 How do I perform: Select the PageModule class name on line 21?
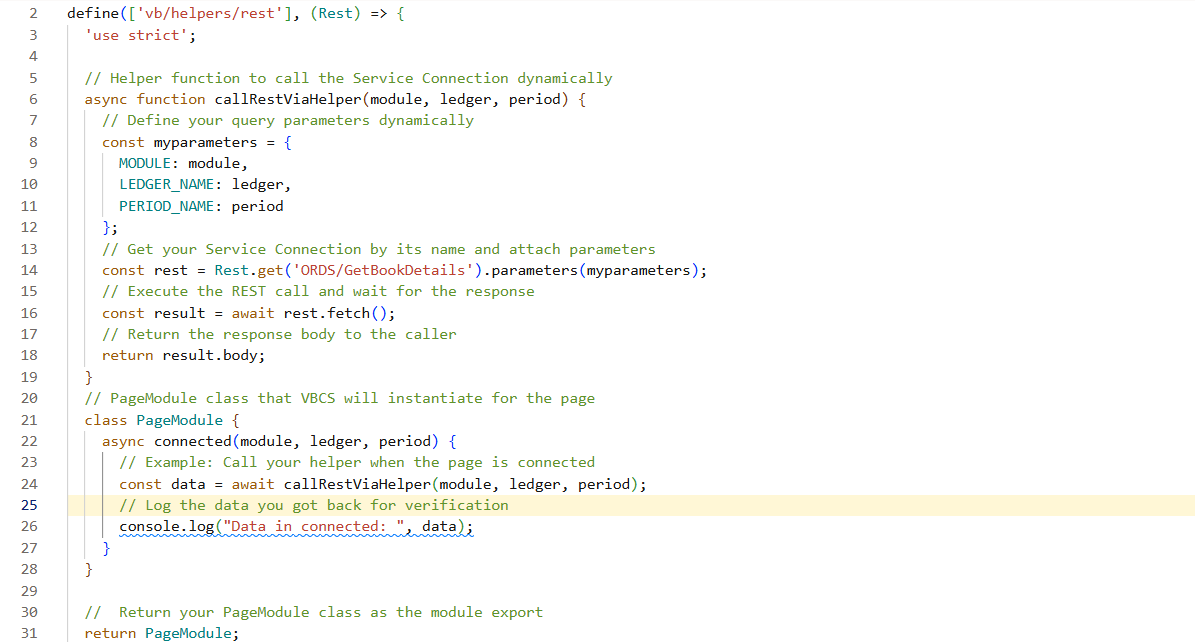[x=178, y=419]
